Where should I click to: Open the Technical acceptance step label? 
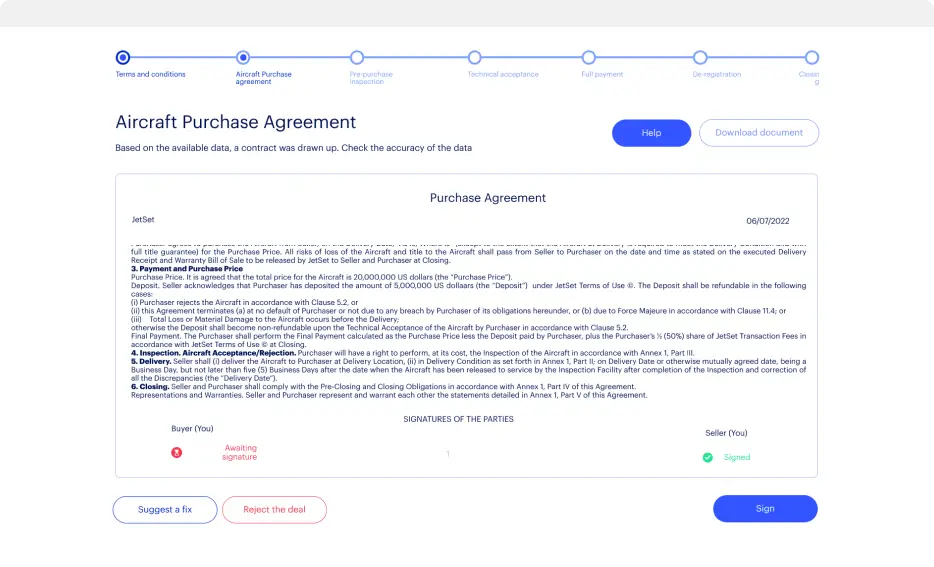[503, 74]
